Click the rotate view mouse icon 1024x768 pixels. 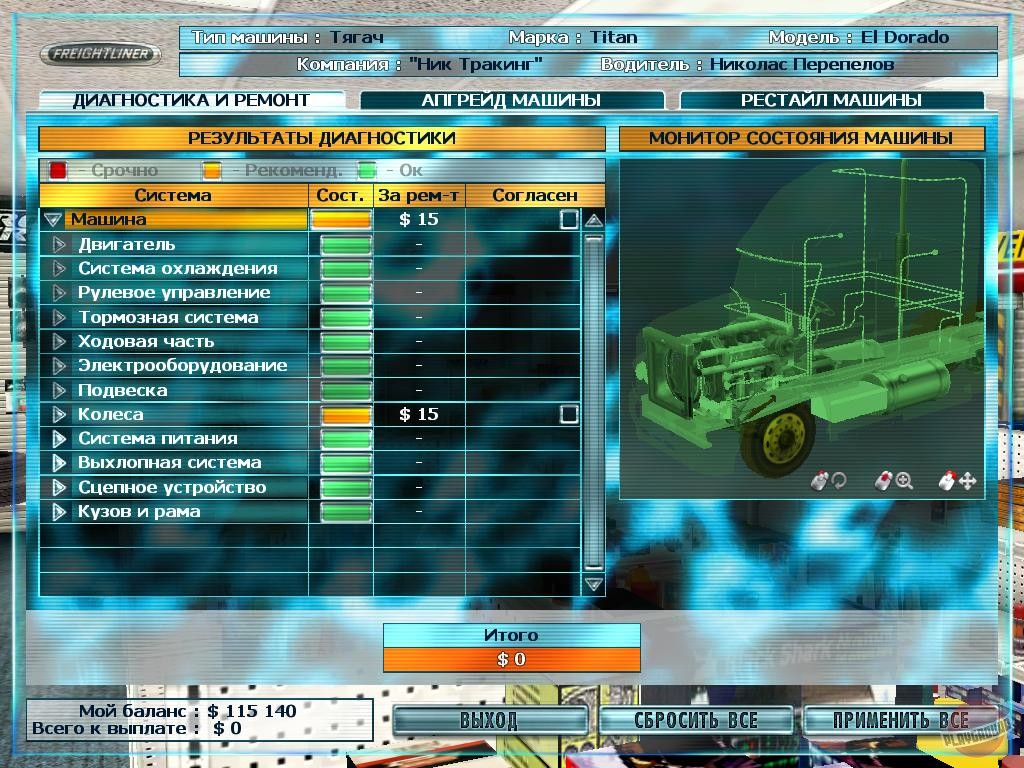[829, 481]
